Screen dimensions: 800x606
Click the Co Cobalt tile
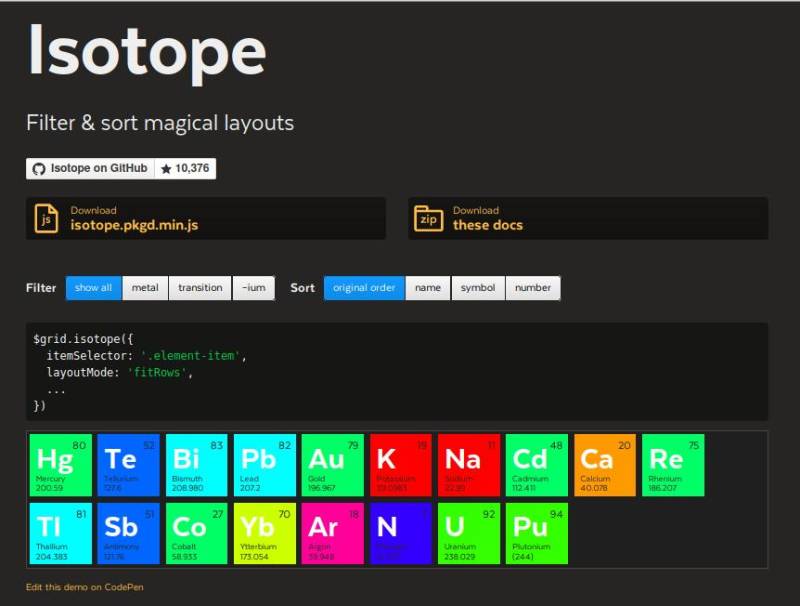click(196, 533)
